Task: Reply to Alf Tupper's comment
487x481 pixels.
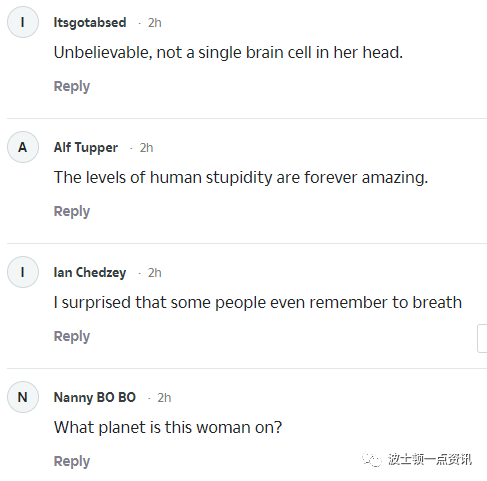Action: pyautogui.click(x=72, y=211)
